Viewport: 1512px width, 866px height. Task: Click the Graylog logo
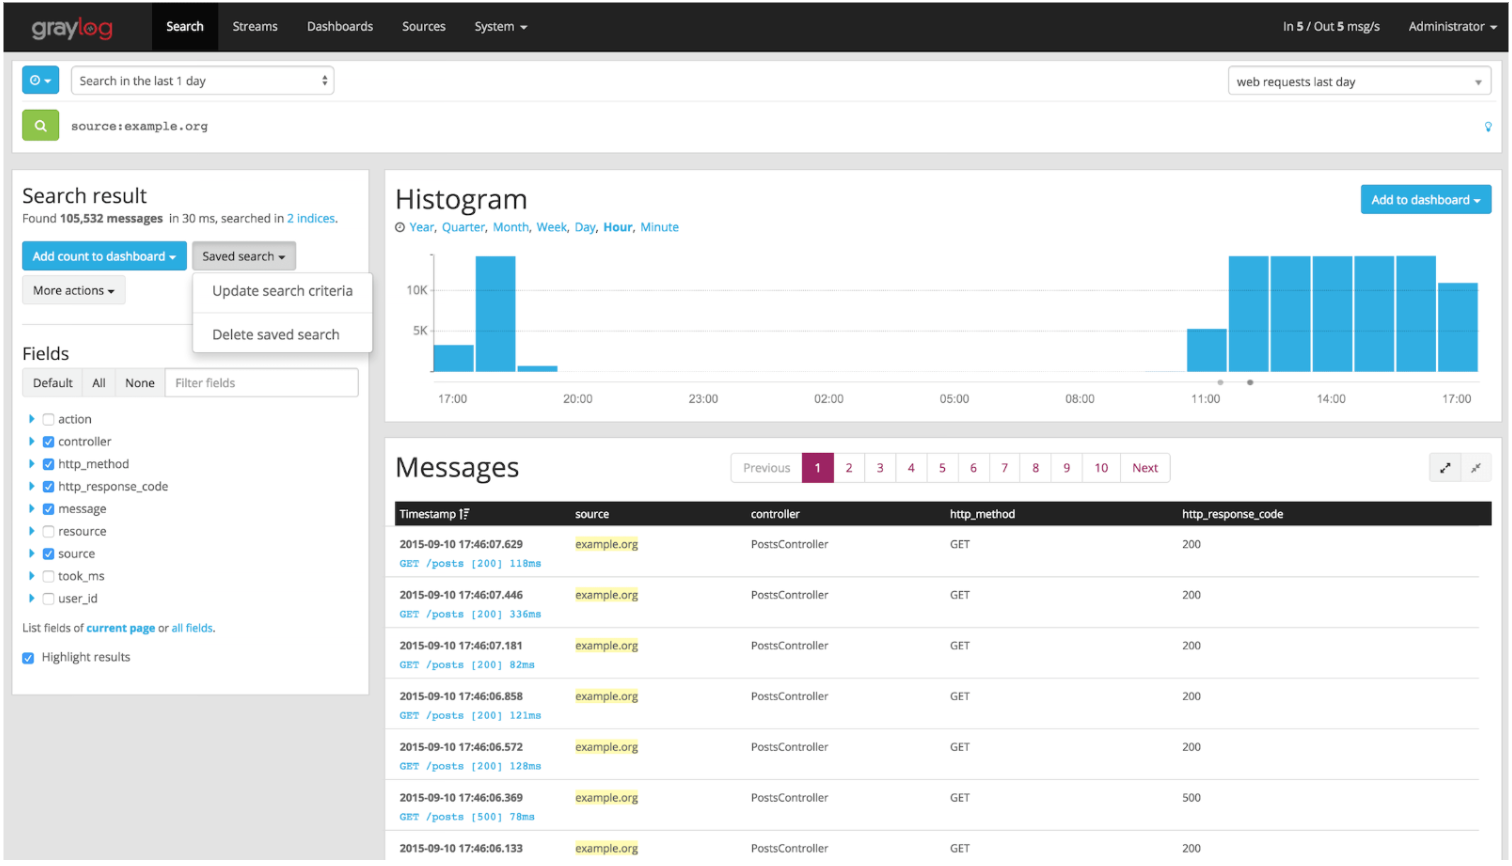pyautogui.click(x=72, y=28)
